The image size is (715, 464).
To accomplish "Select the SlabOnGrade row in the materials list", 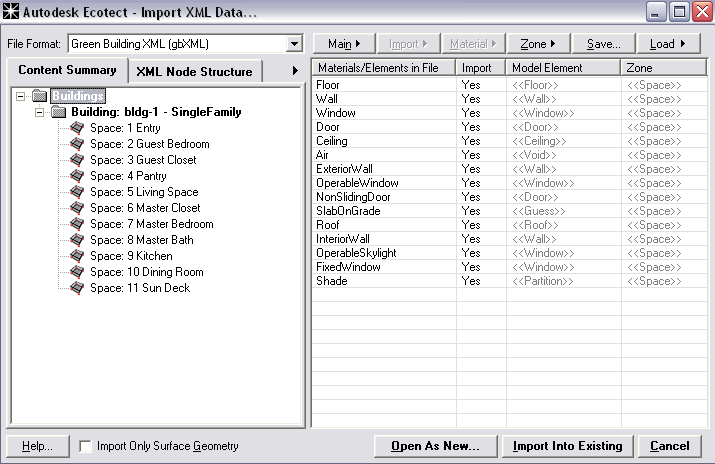I will point(342,211).
